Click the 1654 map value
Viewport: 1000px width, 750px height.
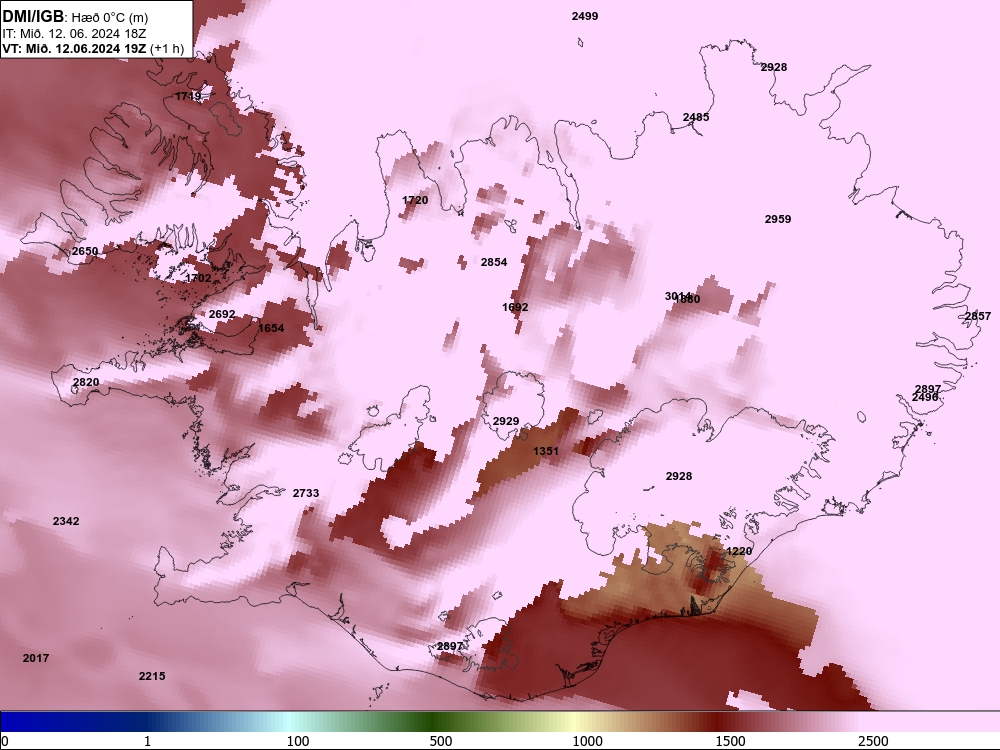pos(271,328)
